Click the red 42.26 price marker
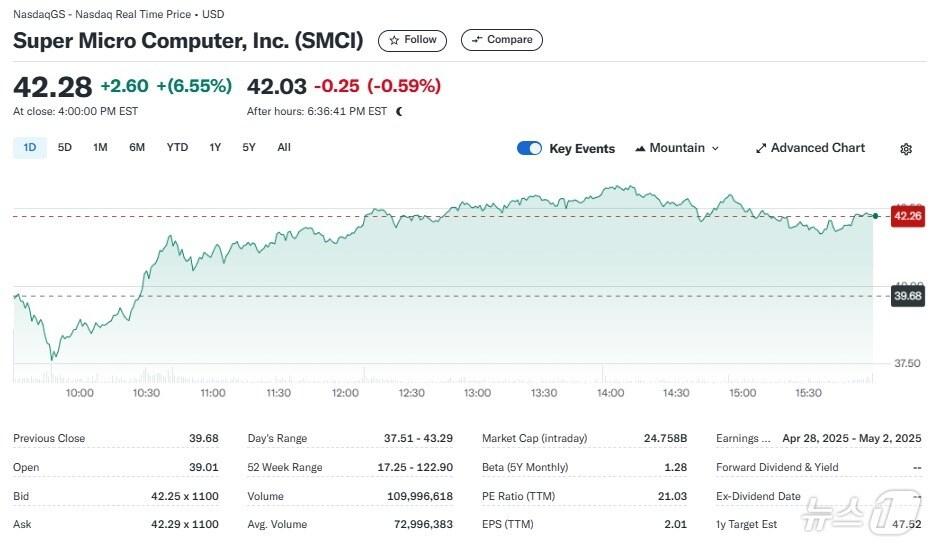This screenshot has height=547, width=931. (x=907, y=215)
